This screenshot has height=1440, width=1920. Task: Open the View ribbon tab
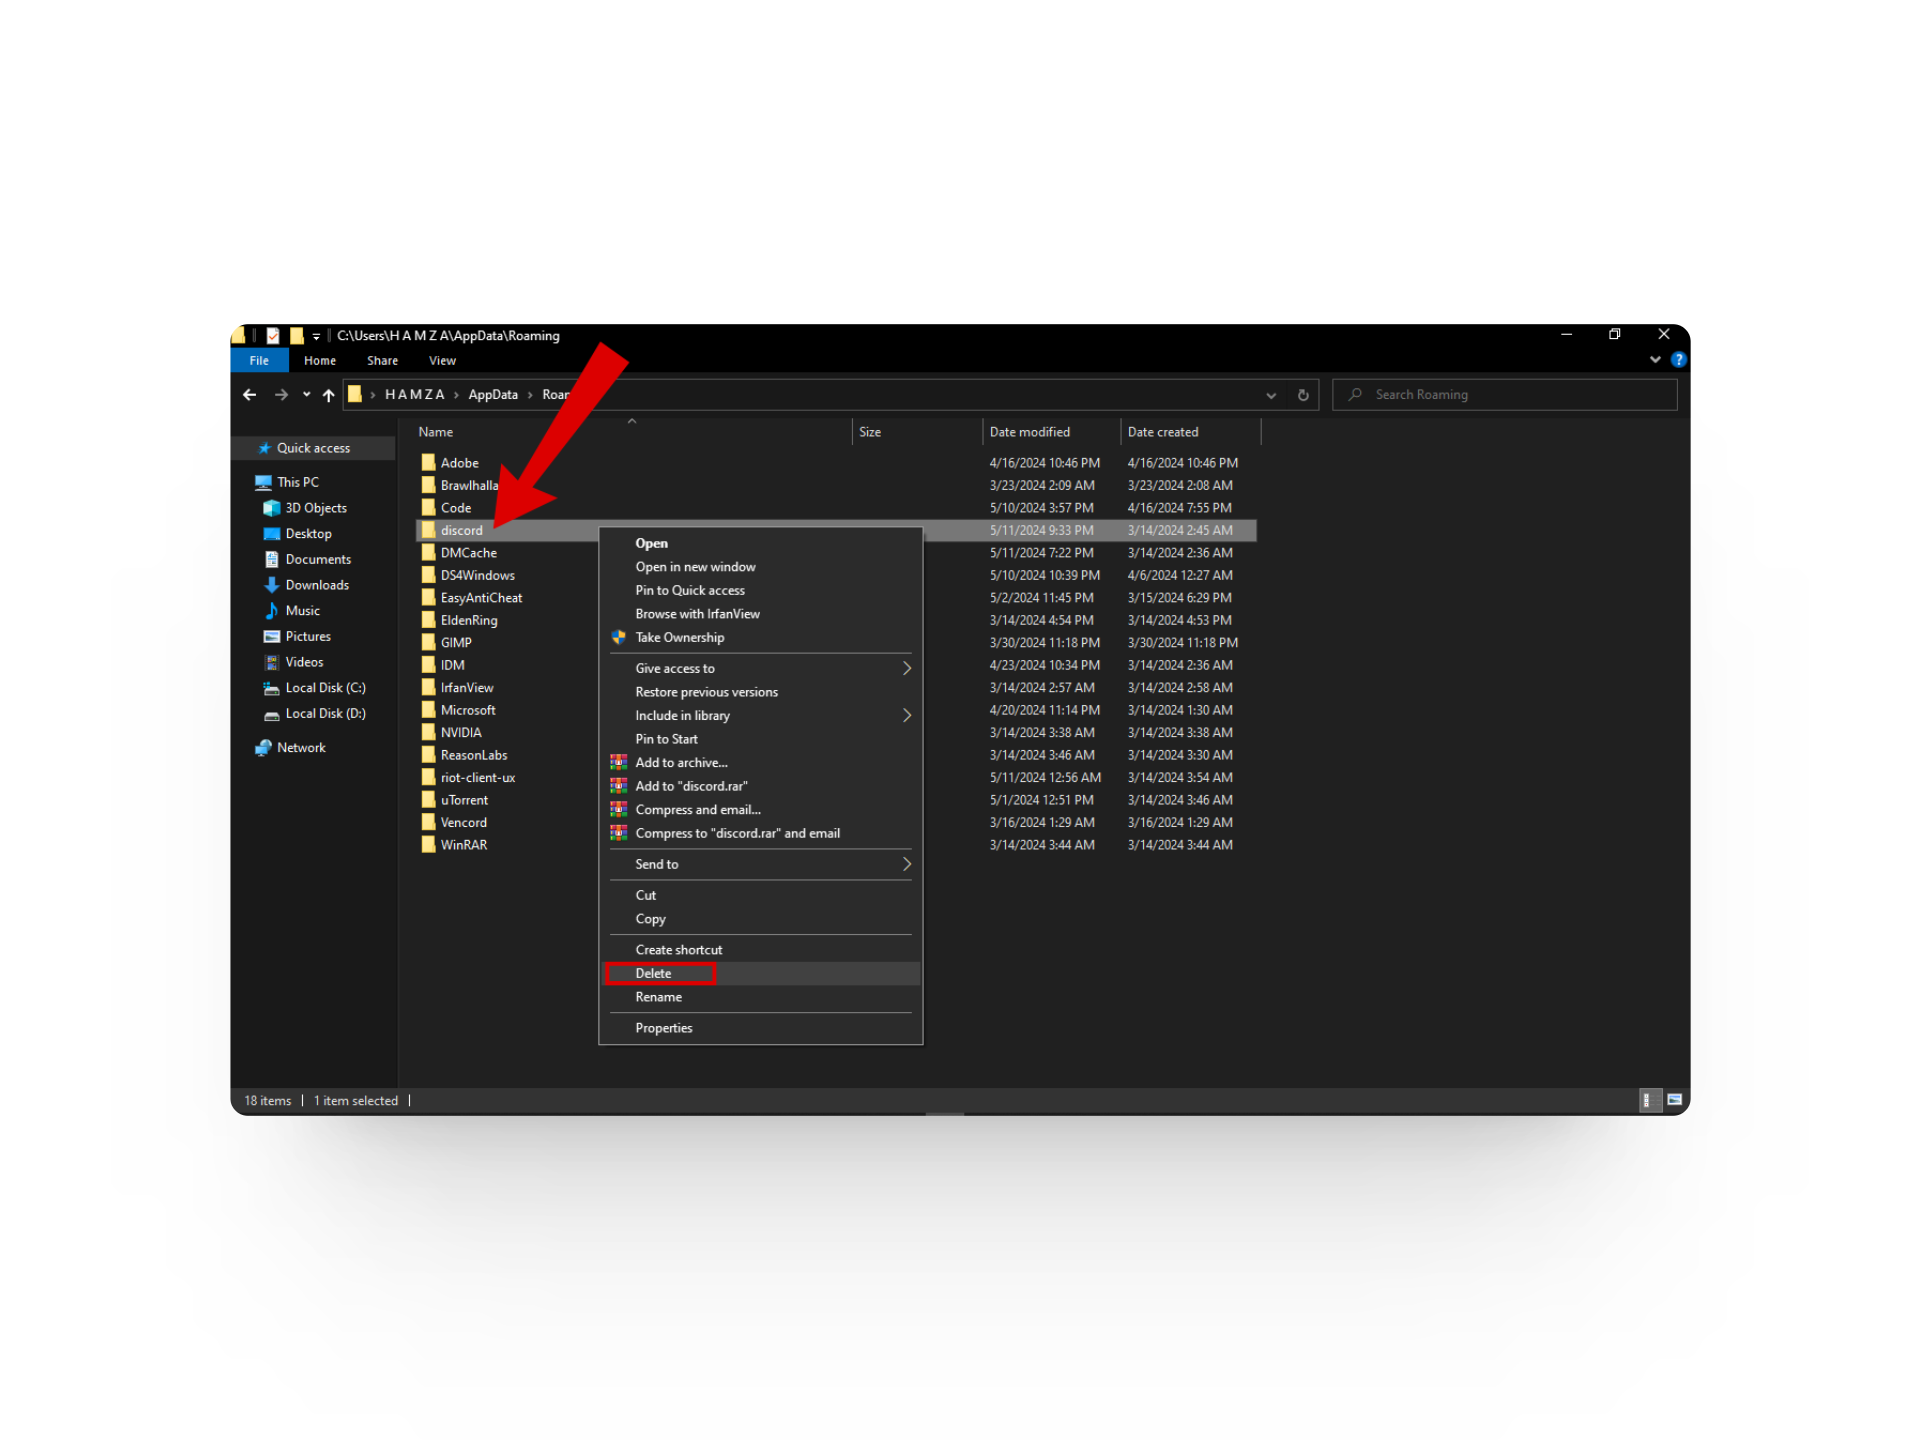click(x=442, y=361)
